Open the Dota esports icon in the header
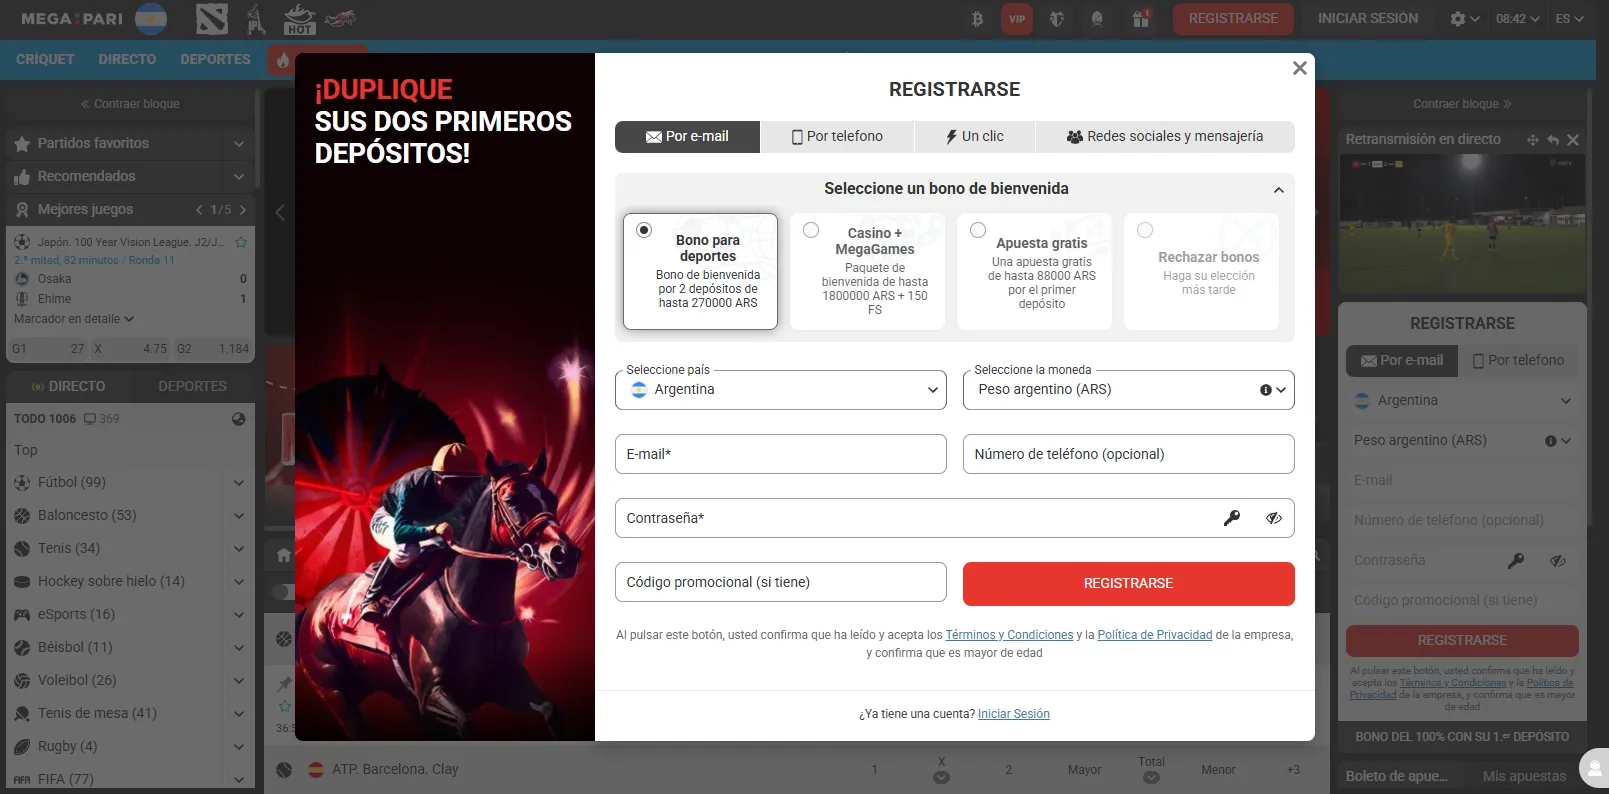 point(212,19)
